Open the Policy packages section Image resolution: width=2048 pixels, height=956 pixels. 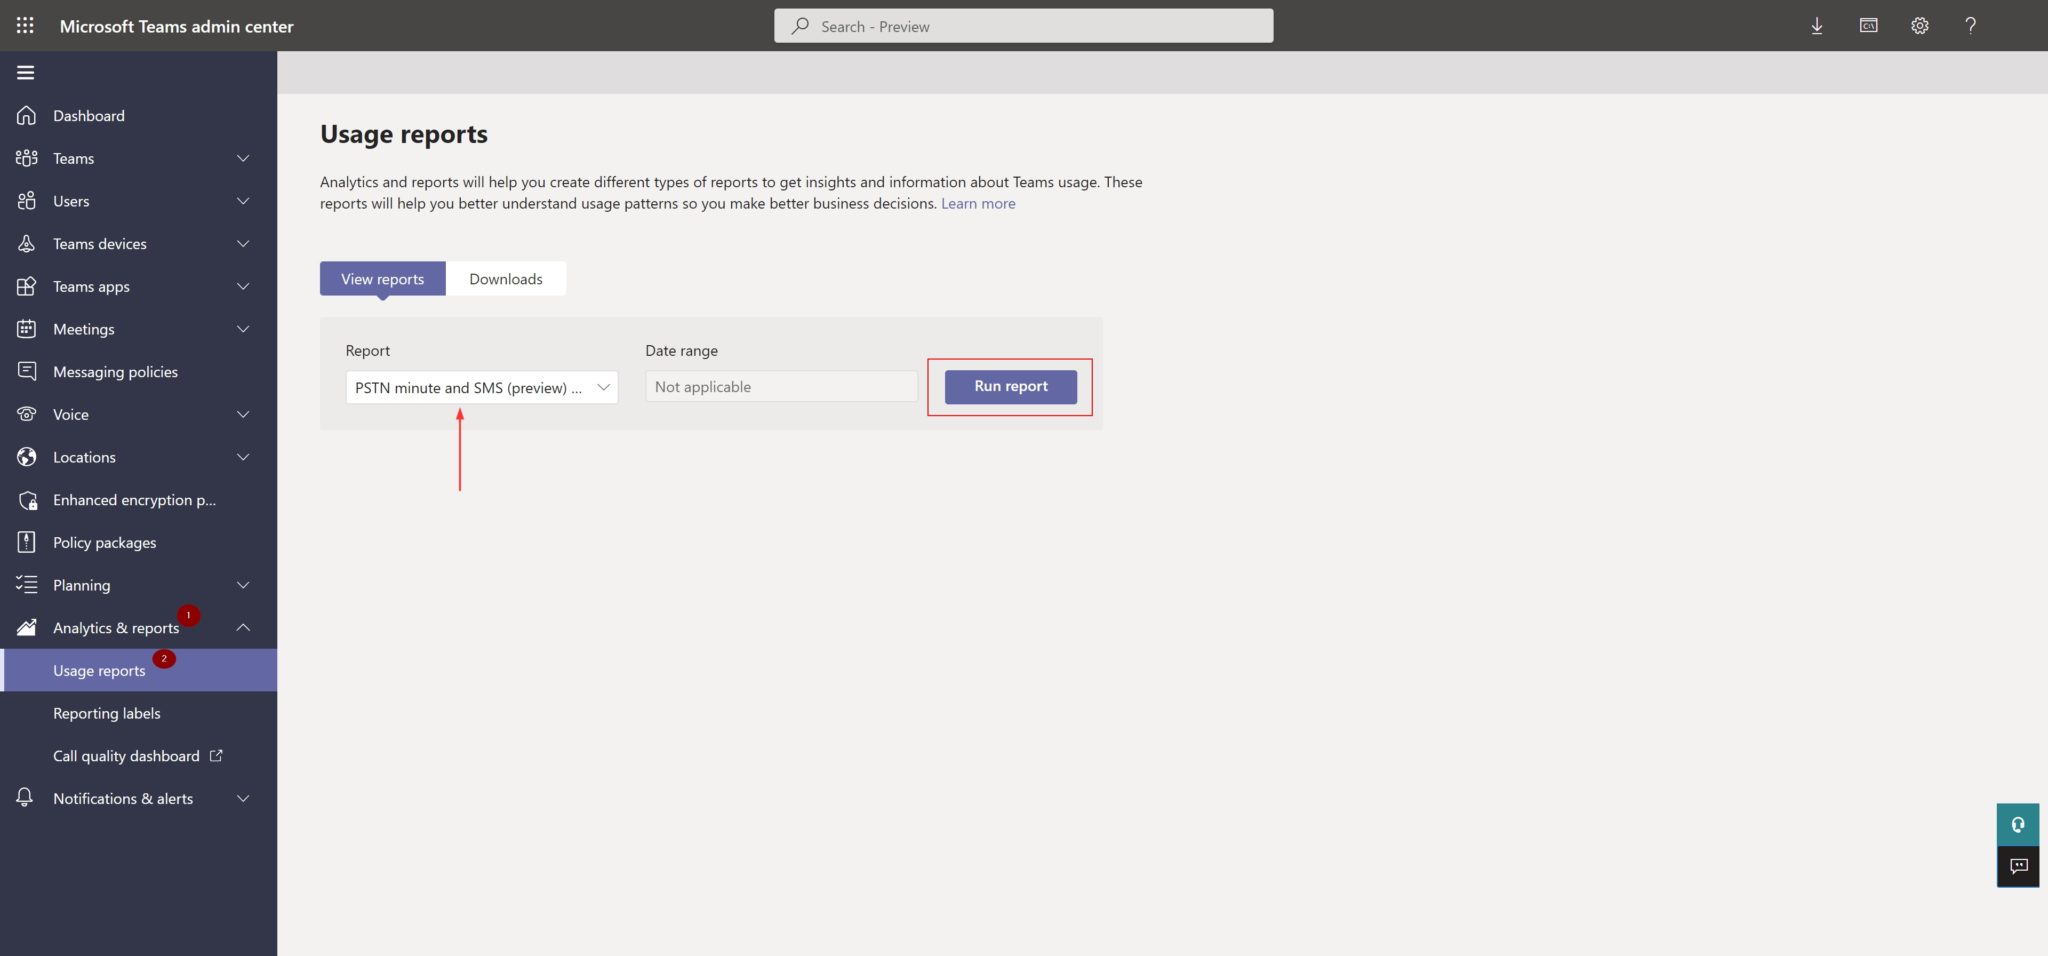point(103,542)
